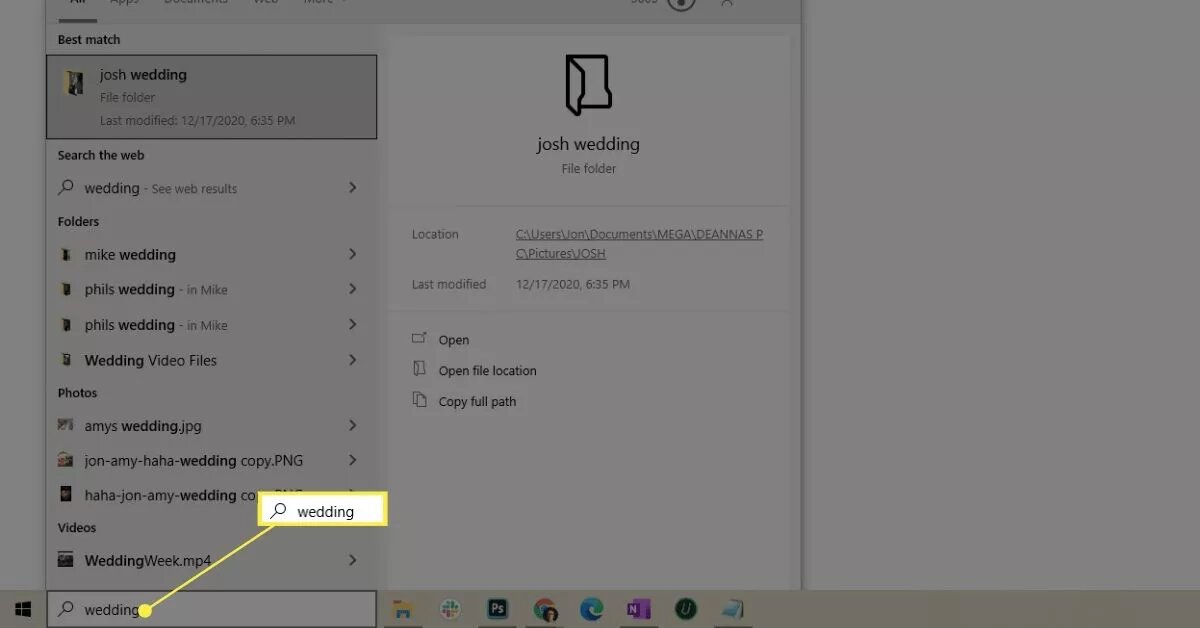This screenshot has width=1200, height=628.
Task: Click the josh wedding folder icon in Best match
Action: point(73,83)
